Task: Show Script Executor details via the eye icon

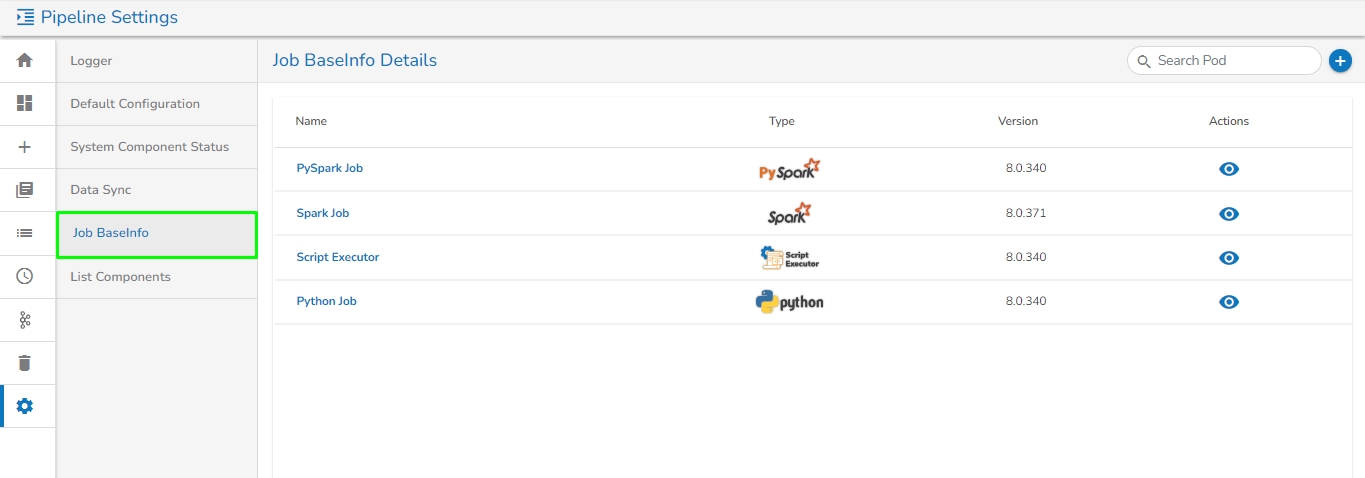Action: pos(1229,258)
